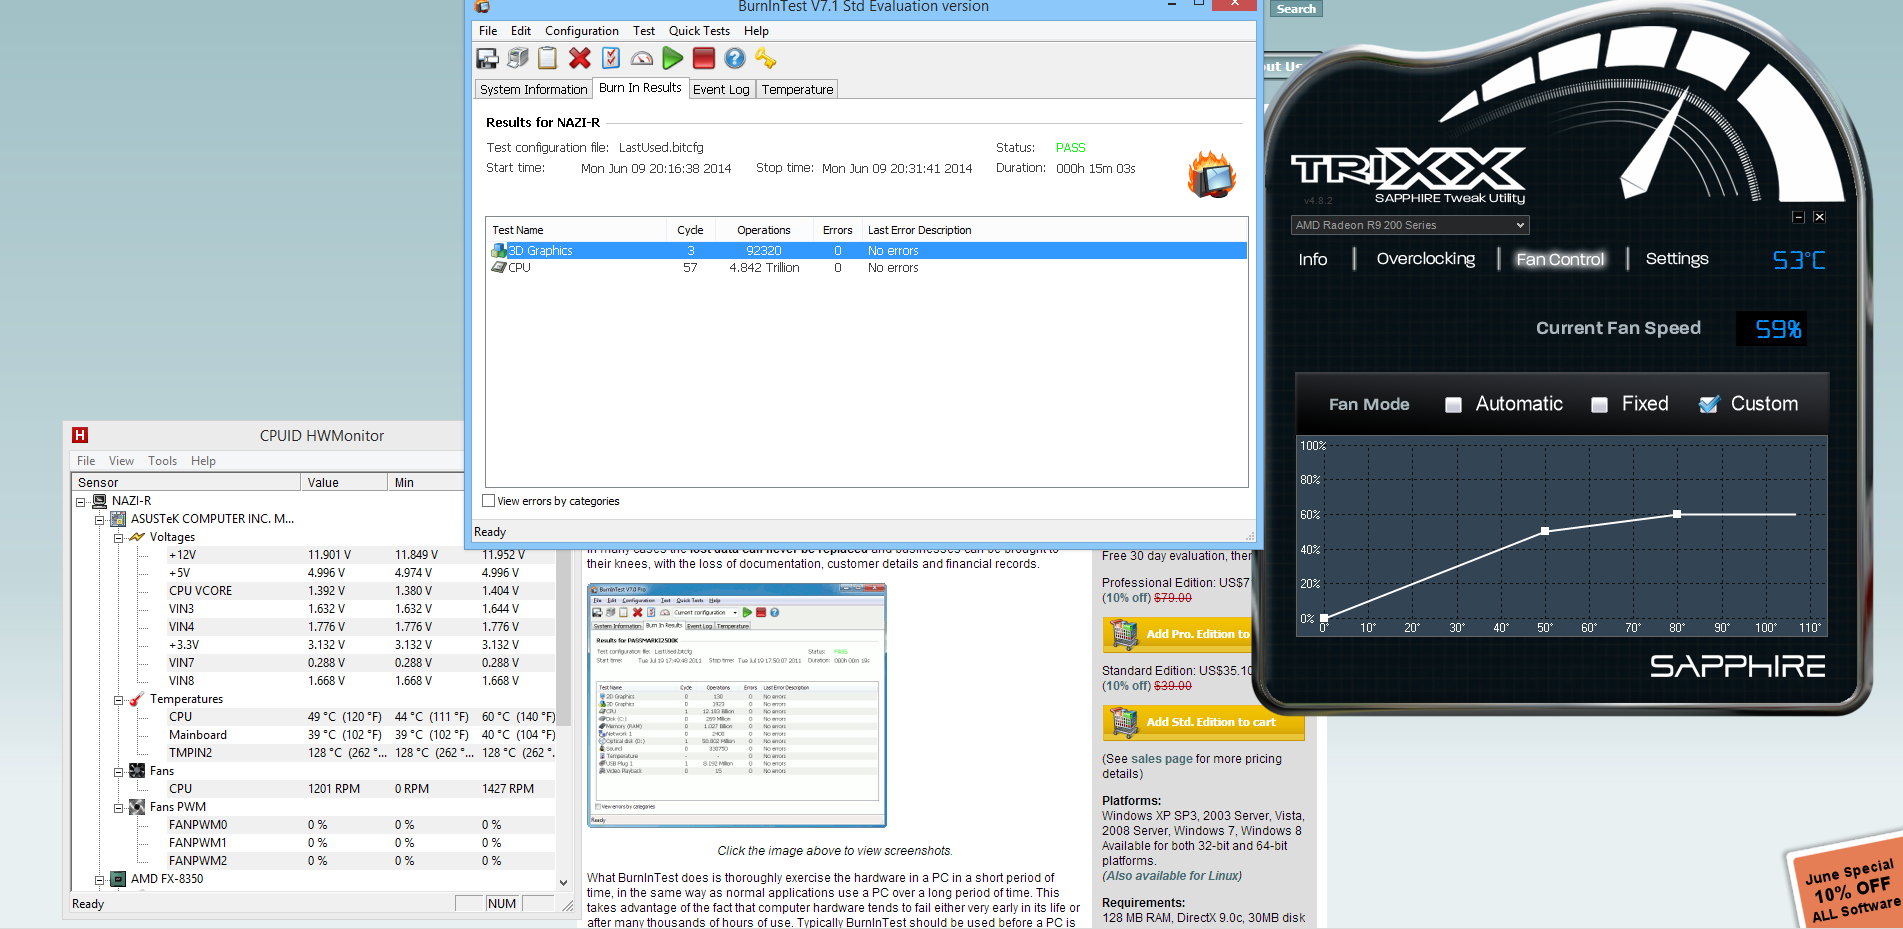Screen dimensions: 1903x929
Task: Switch to the Event Log tab
Action: pos(721,89)
